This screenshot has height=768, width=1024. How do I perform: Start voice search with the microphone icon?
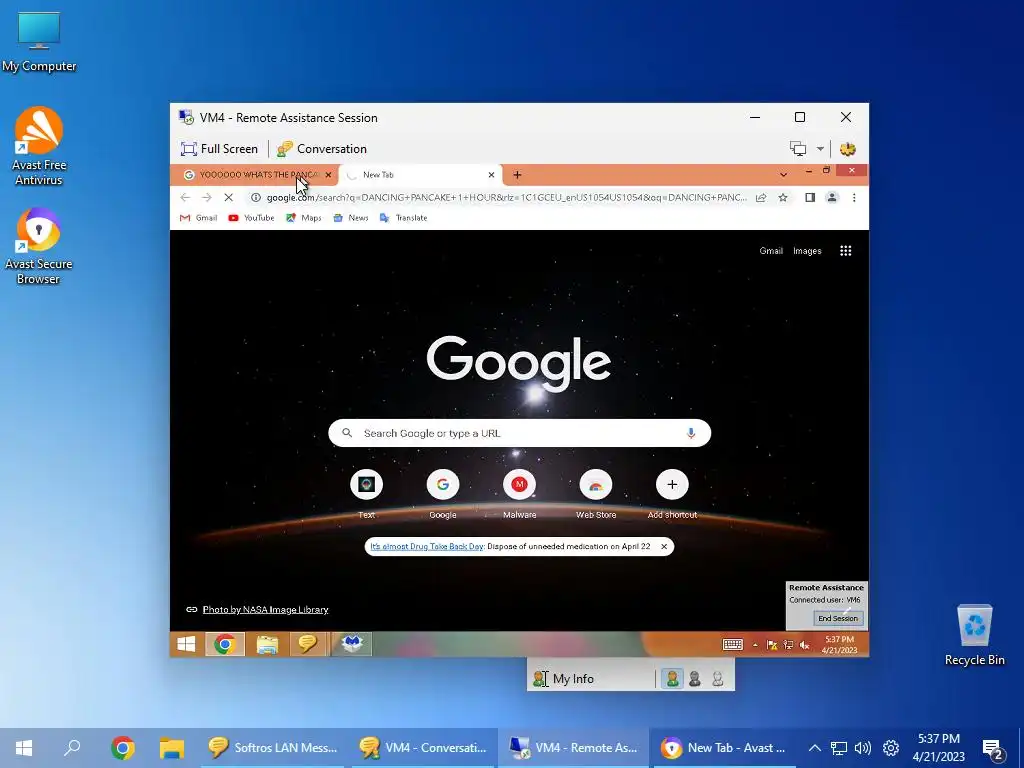pyautogui.click(x=691, y=433)
